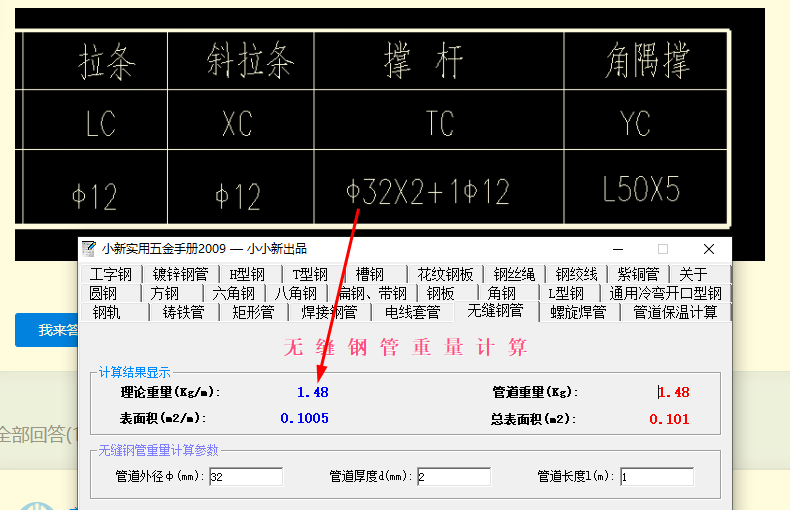Select the 焊接钢管 tab

(x=330, y=312)
